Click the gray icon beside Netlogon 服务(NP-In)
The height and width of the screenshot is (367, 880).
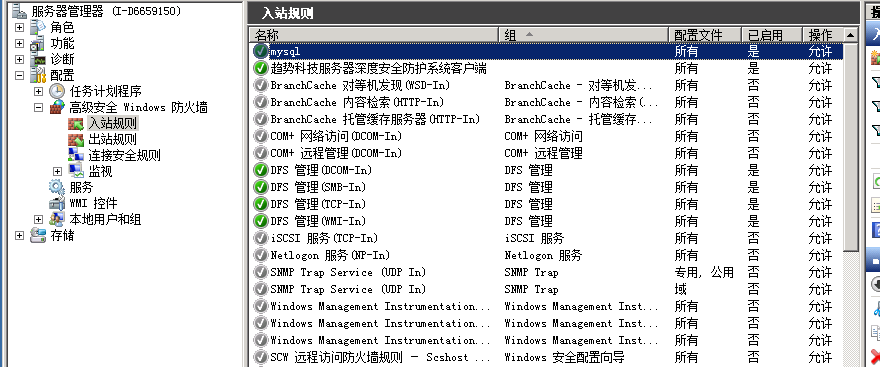260,255
